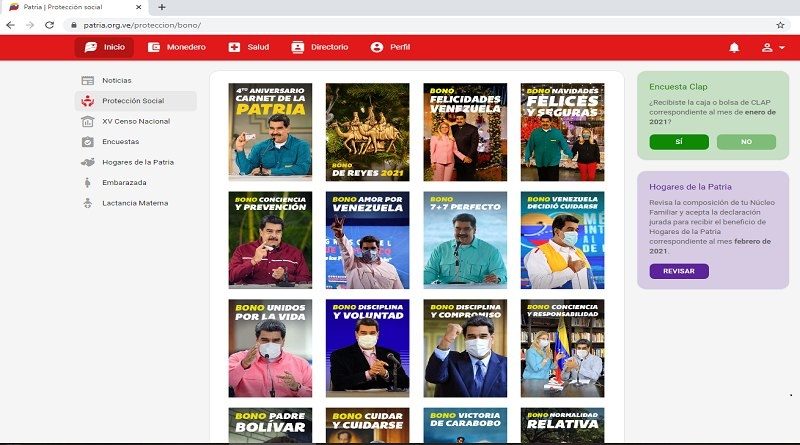Open Embarazada in the sidebar
Viewport: 800px width, 445px height.
(136, 183)
